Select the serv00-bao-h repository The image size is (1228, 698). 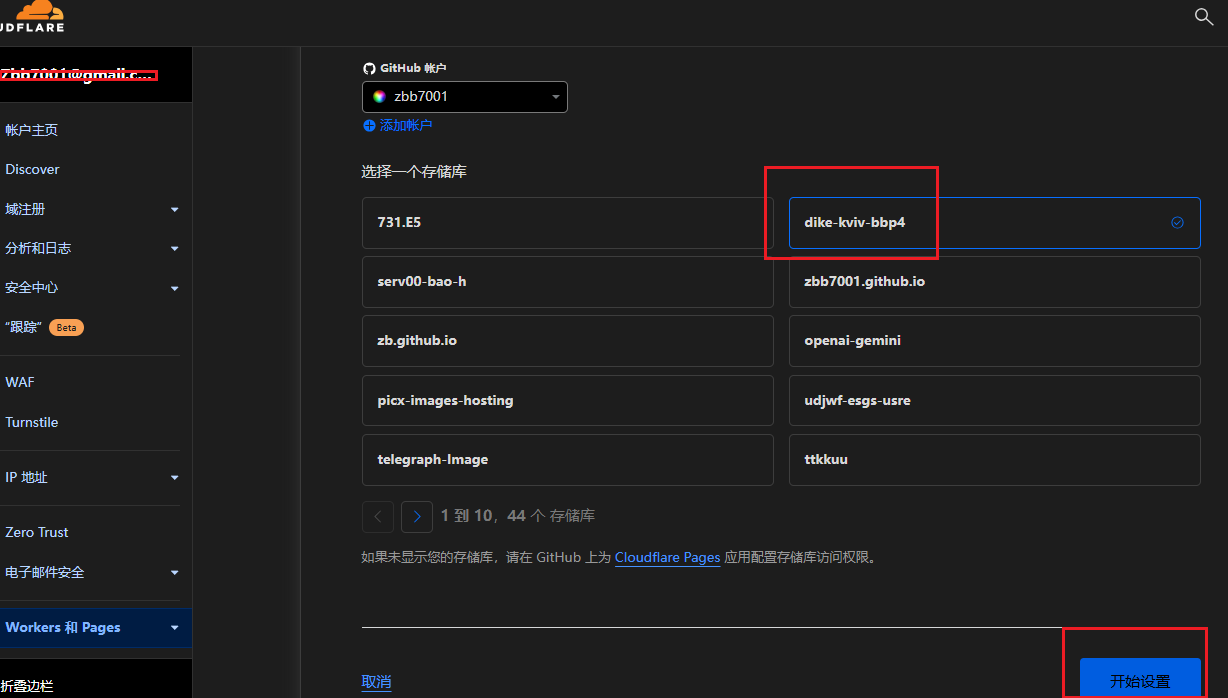568,282
